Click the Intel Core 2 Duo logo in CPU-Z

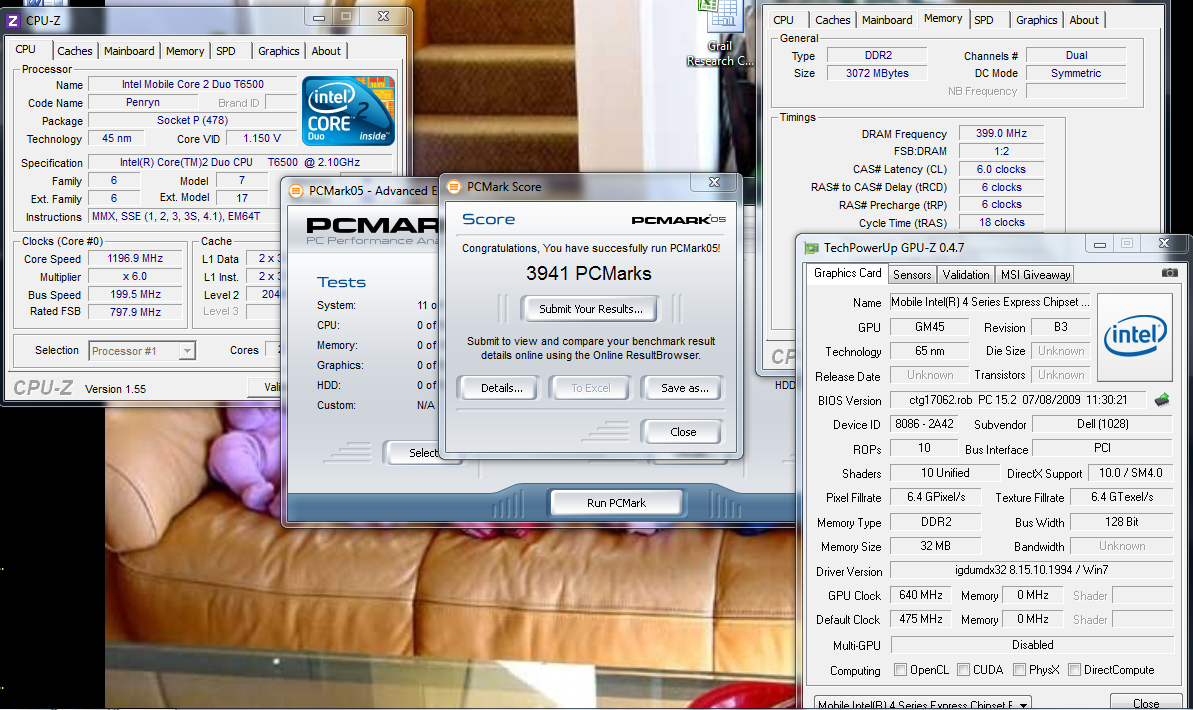(x=348, y=111)
